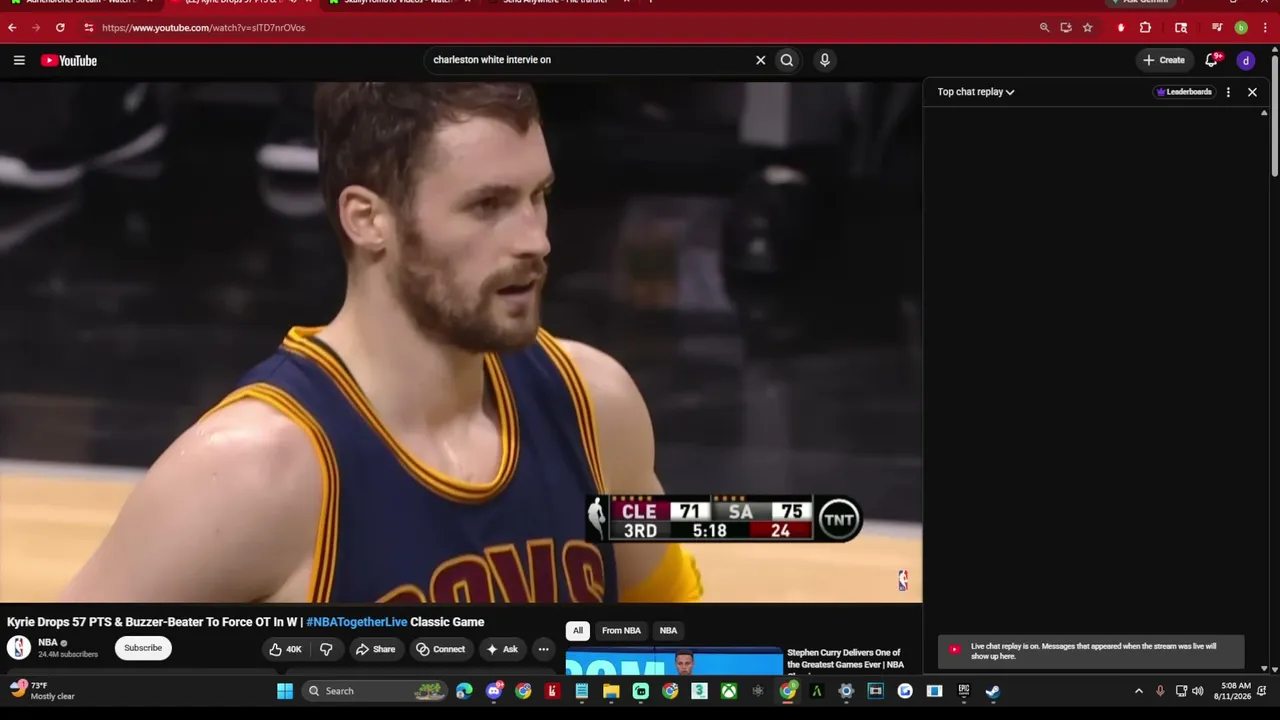Subscribe to the NBA channel
Viewport: 1280px width, 720px height.
pos(143,648)
